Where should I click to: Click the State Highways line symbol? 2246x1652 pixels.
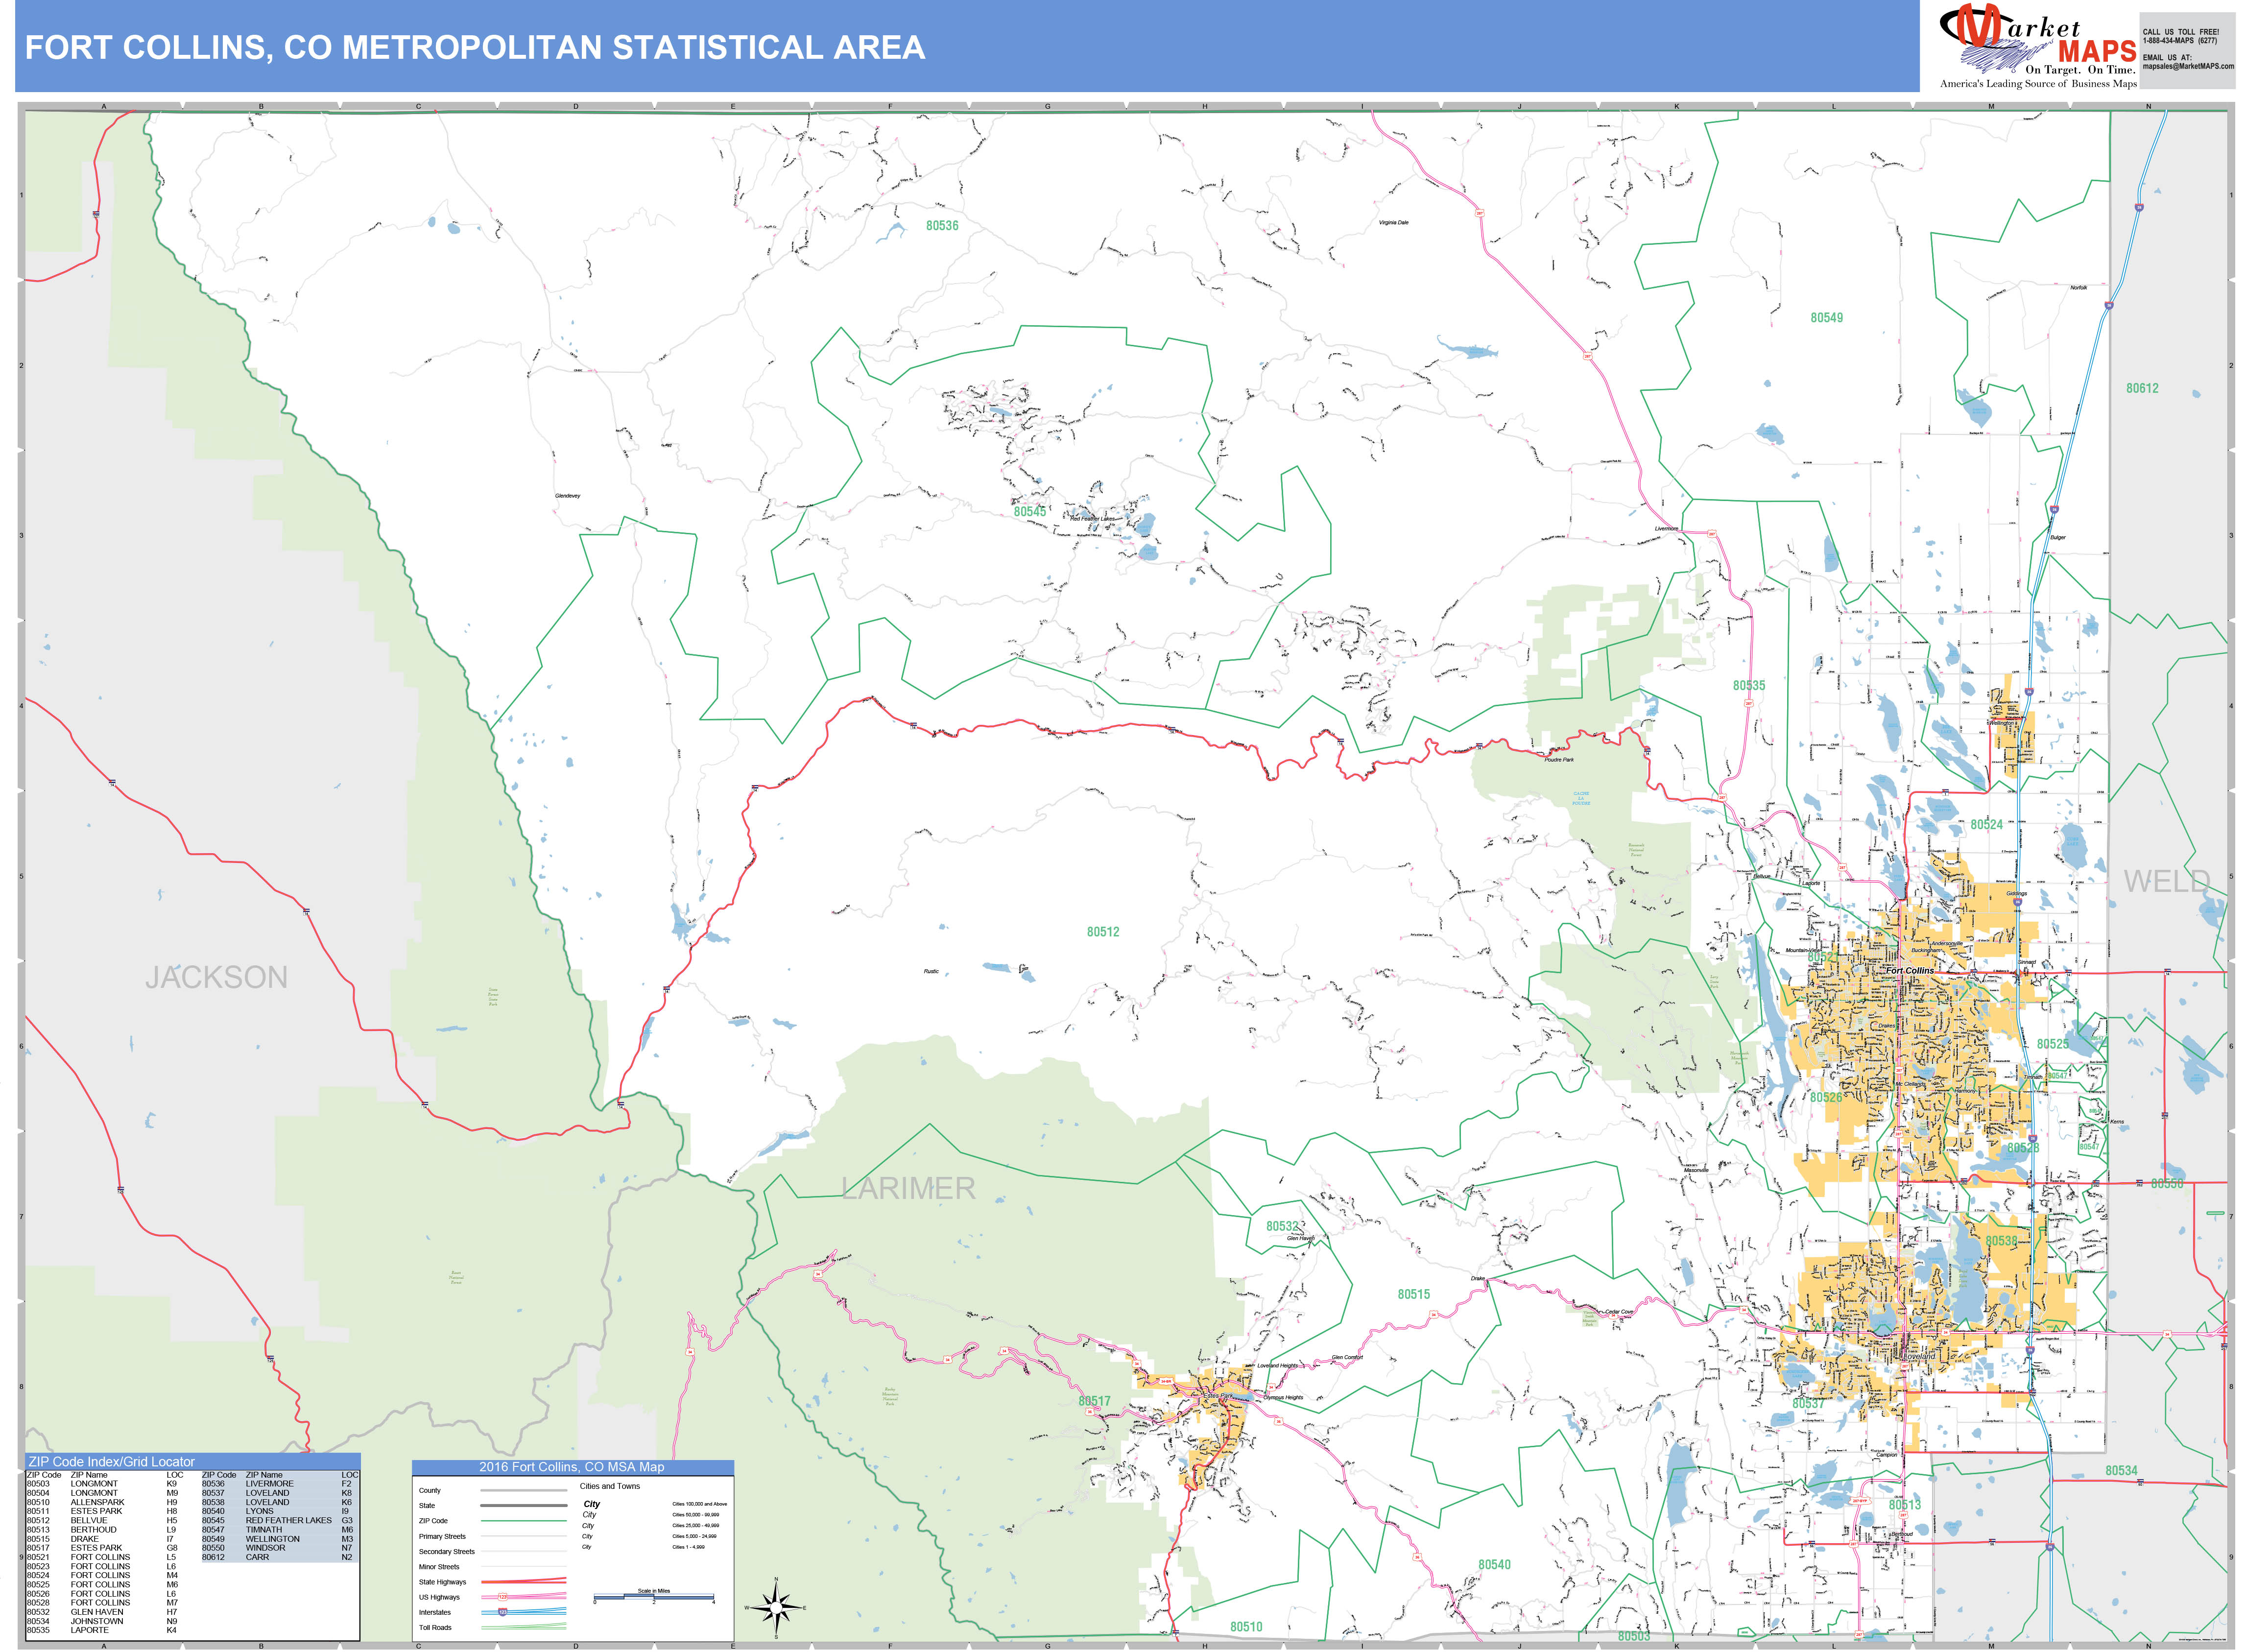523,1582
